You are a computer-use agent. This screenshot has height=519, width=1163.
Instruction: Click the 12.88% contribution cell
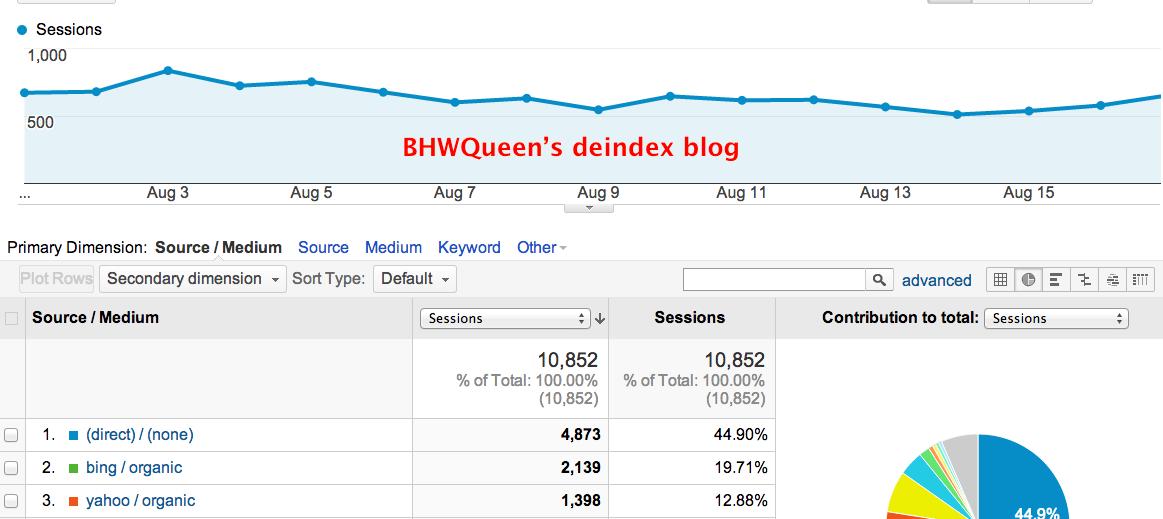tap(740, 500)
